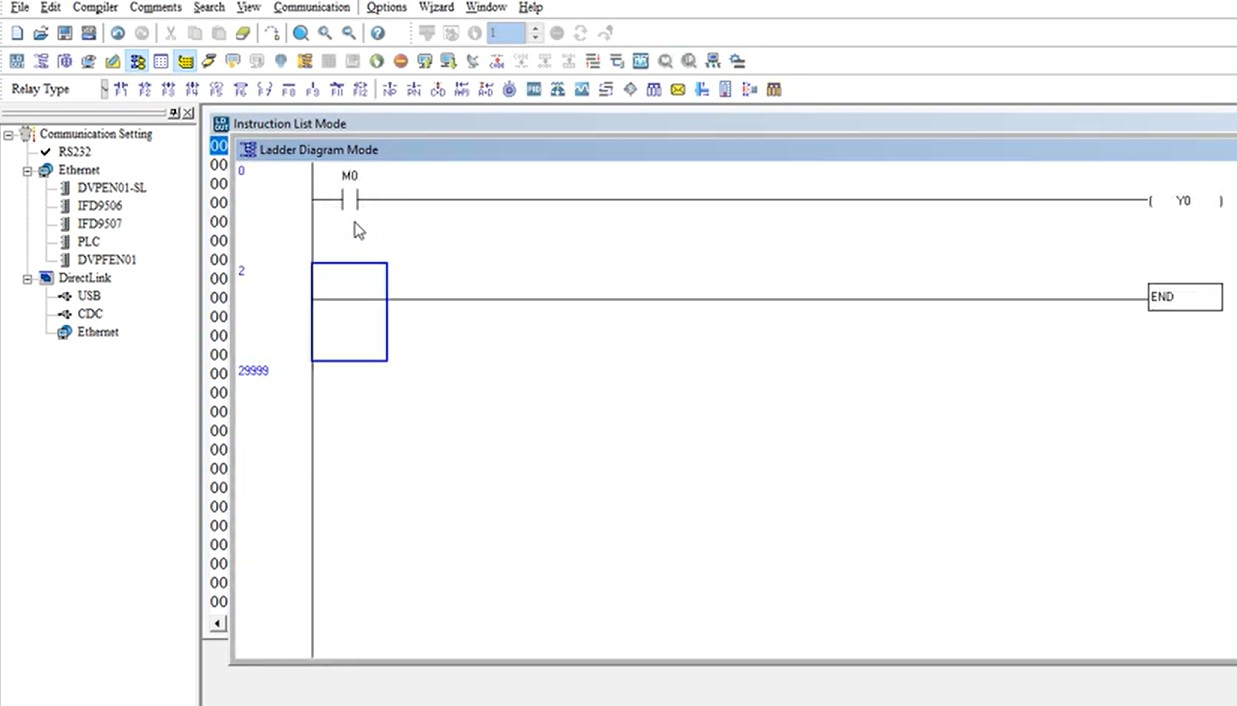Collapse the DirectLink tree branch

click(28, 279)
